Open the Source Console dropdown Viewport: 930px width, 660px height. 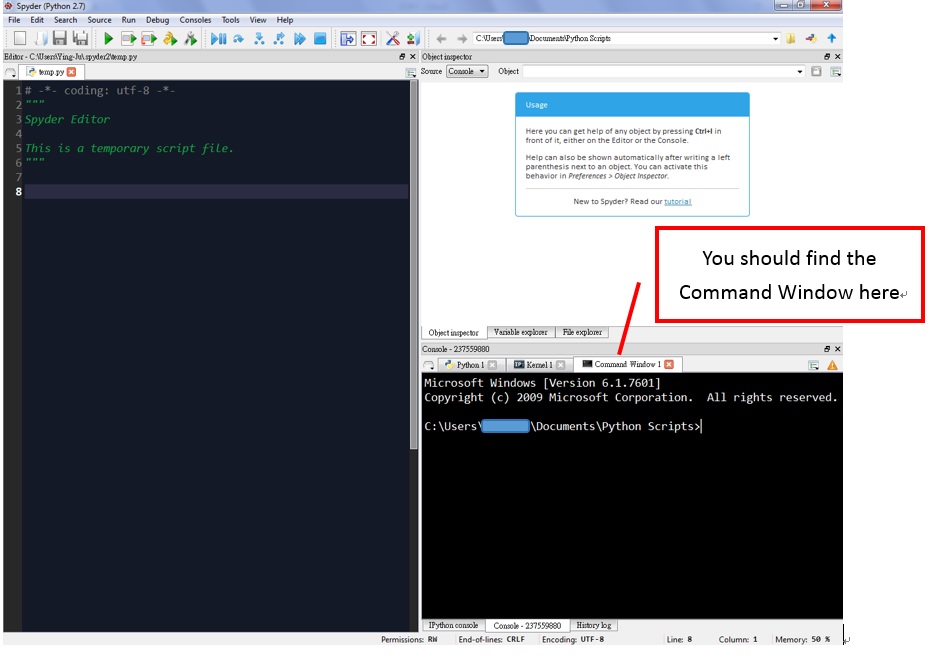click(x=467, y=72)
